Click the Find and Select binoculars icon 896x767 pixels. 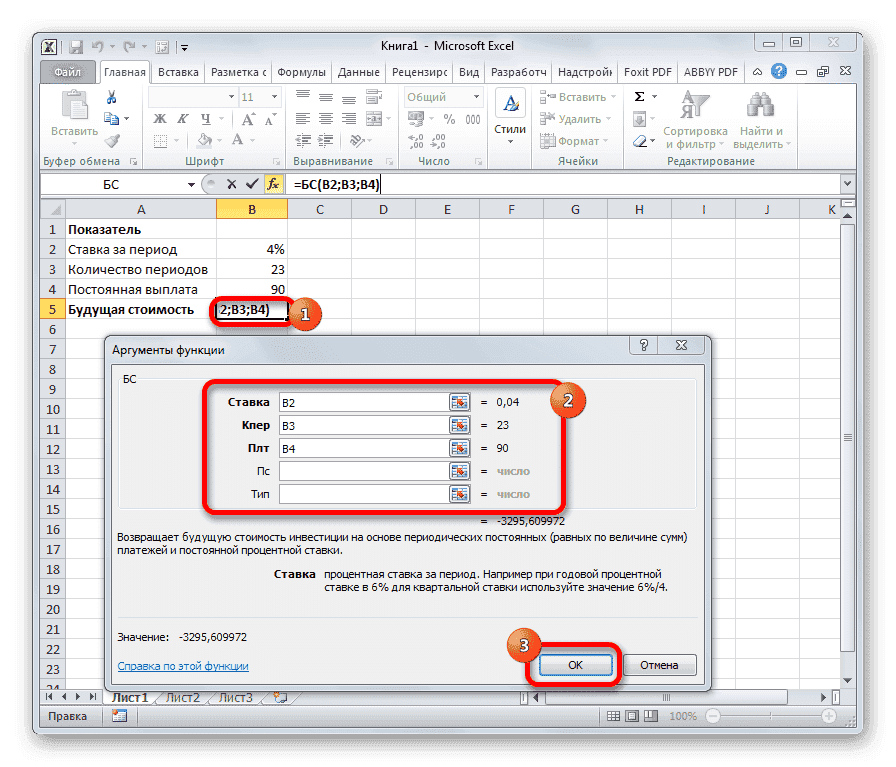pyautogui.click(x=759, y=105)
